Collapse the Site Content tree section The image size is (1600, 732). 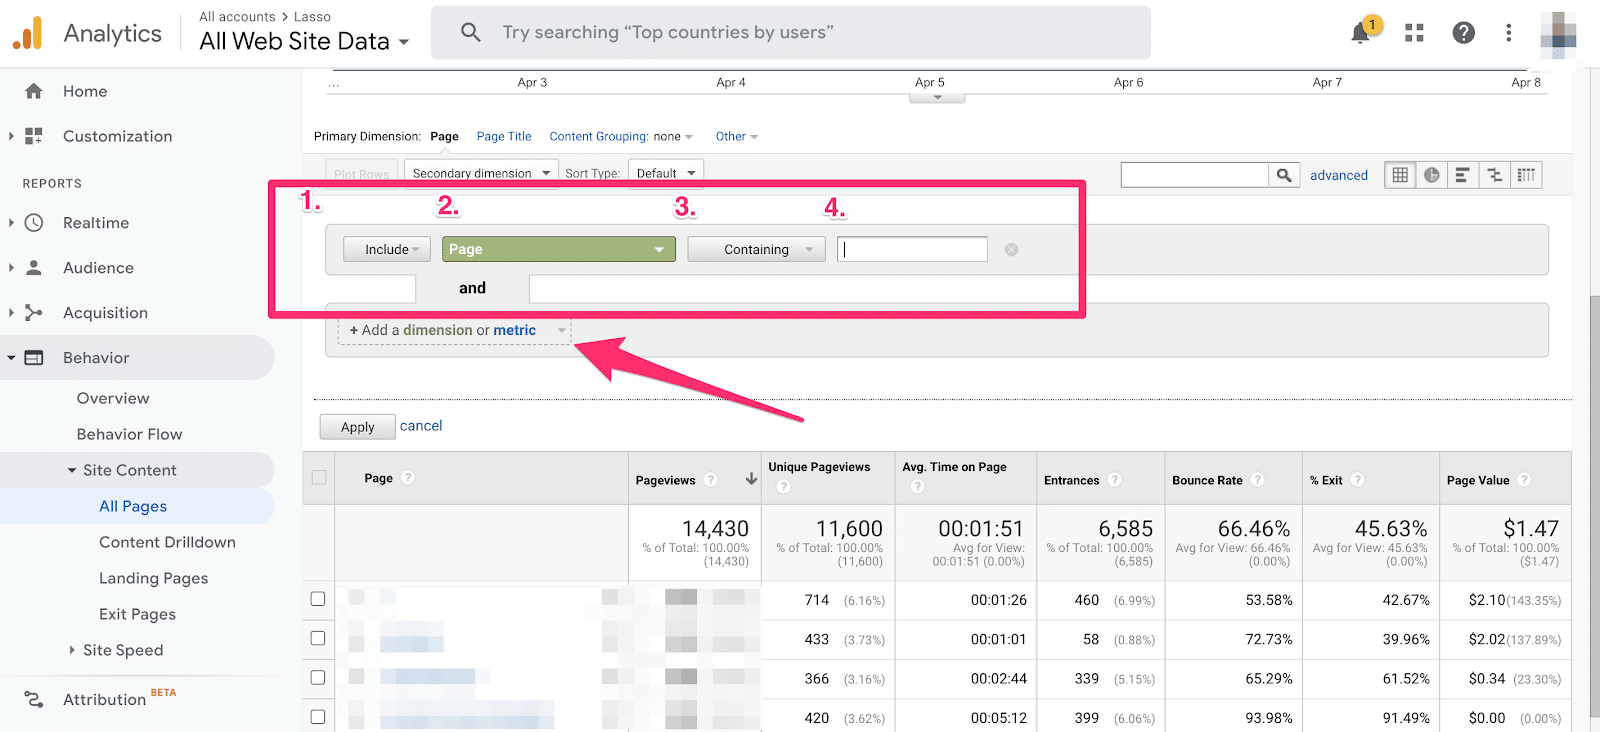coord(72,470)
